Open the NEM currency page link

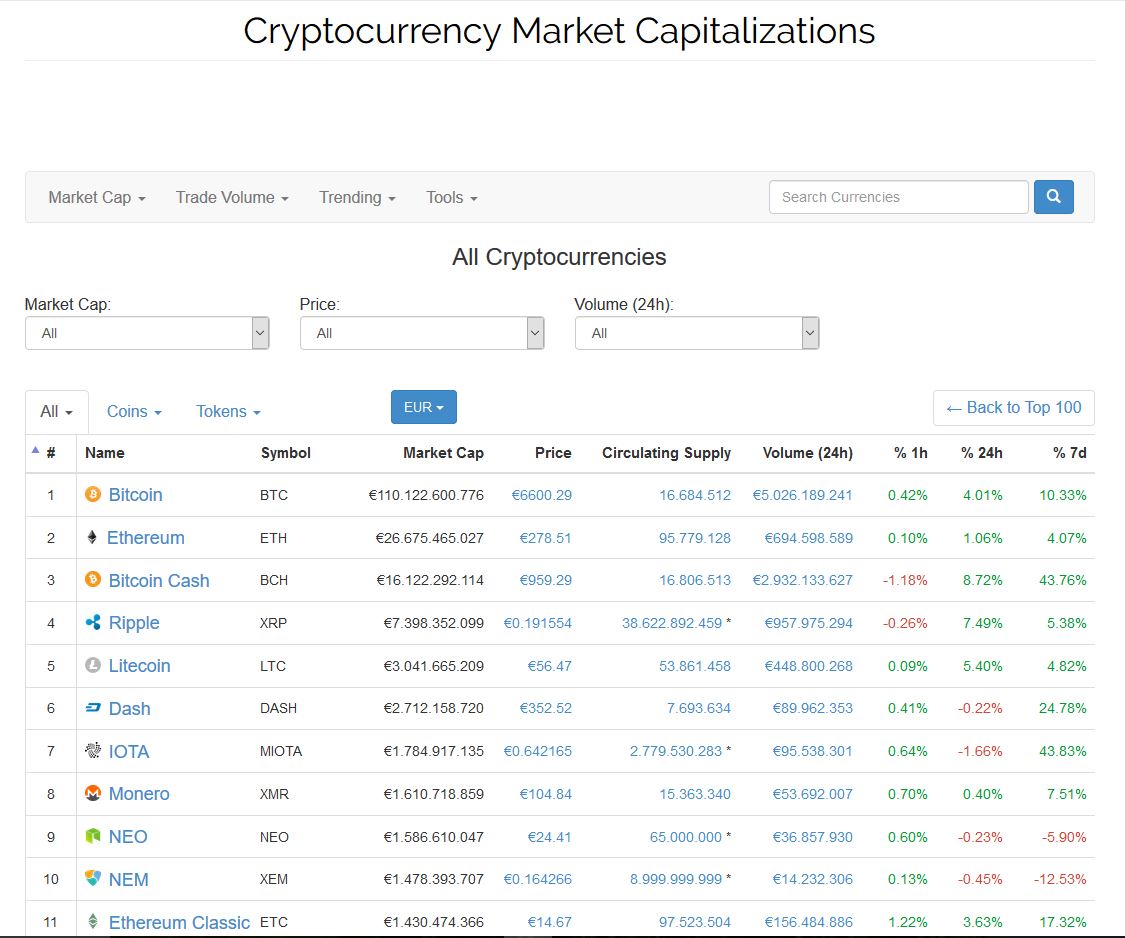point(128,879)
